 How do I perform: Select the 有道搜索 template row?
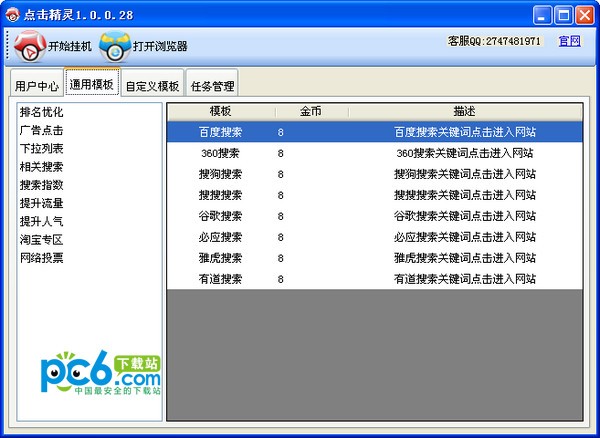[x=375, y=279]
